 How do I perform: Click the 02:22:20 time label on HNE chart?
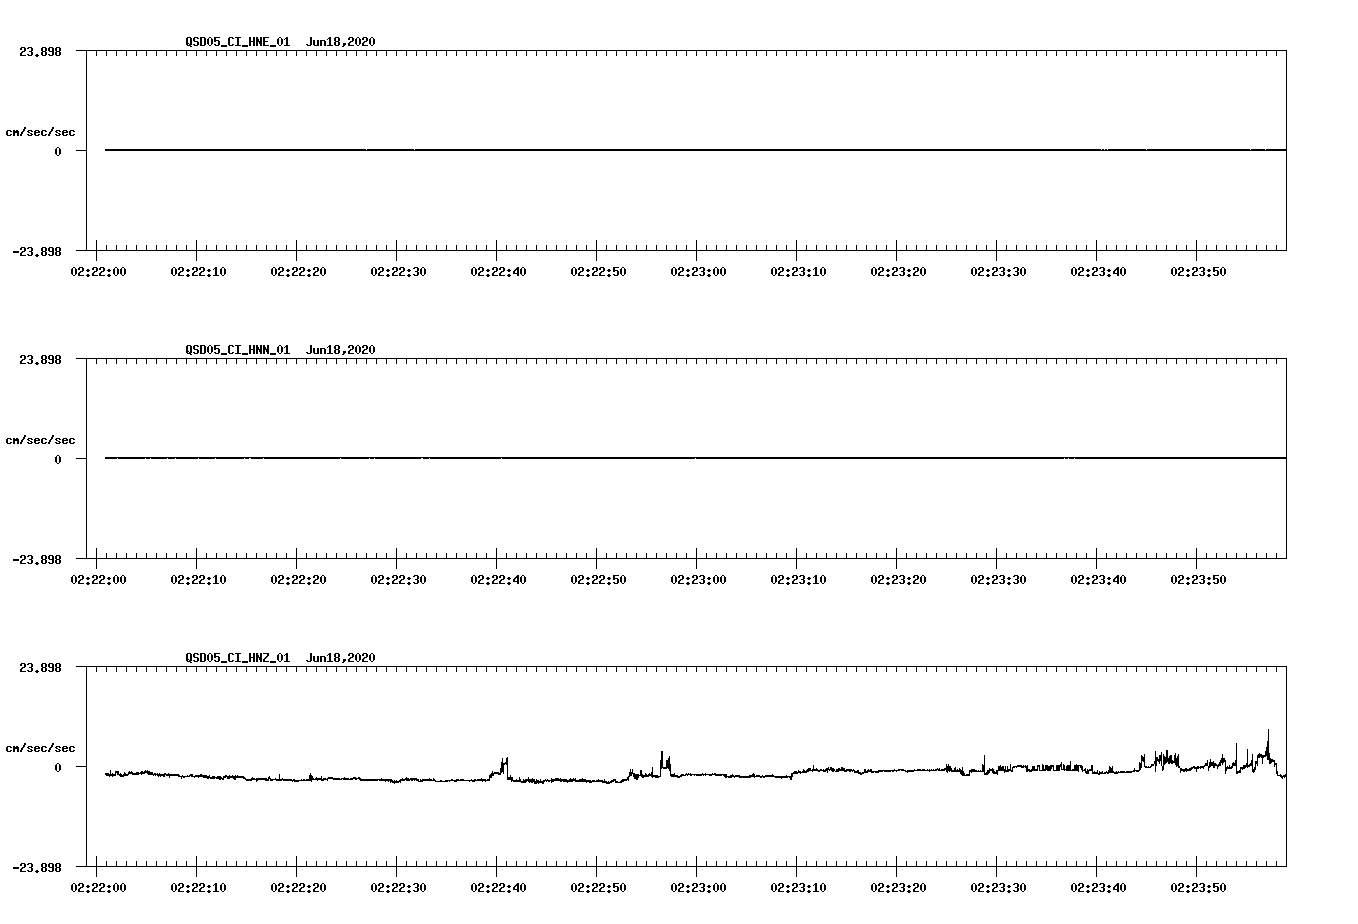(x=298, y=271)
